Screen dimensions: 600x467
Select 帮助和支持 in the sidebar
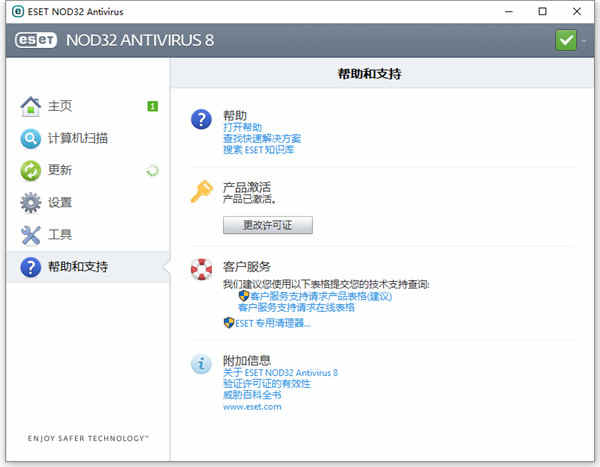tap(88, 267)
